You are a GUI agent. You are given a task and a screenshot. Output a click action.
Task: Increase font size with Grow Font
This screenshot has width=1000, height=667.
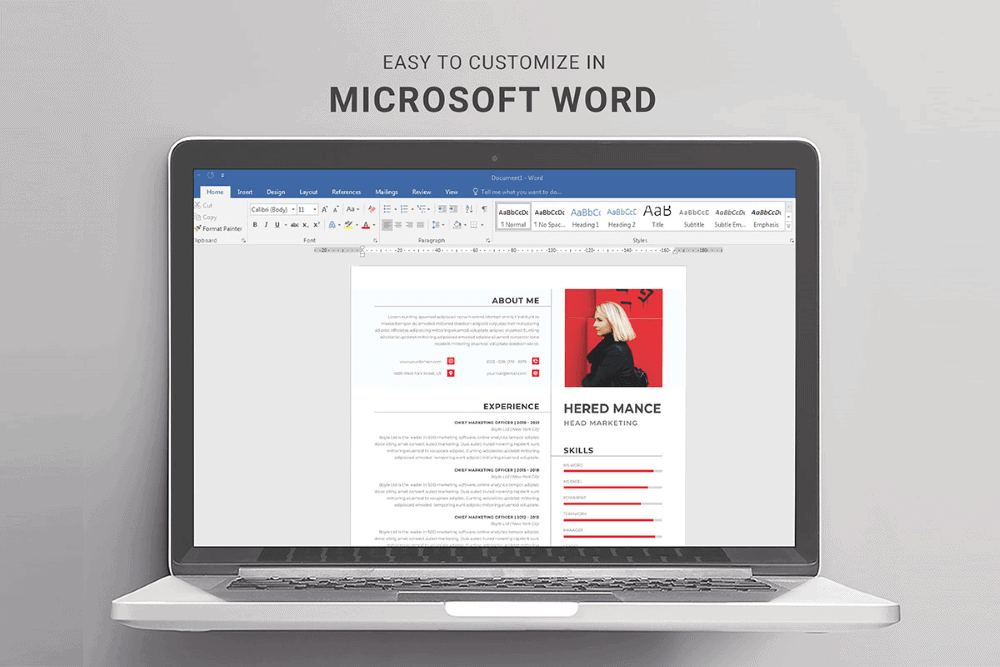click(x=325, y=209)
